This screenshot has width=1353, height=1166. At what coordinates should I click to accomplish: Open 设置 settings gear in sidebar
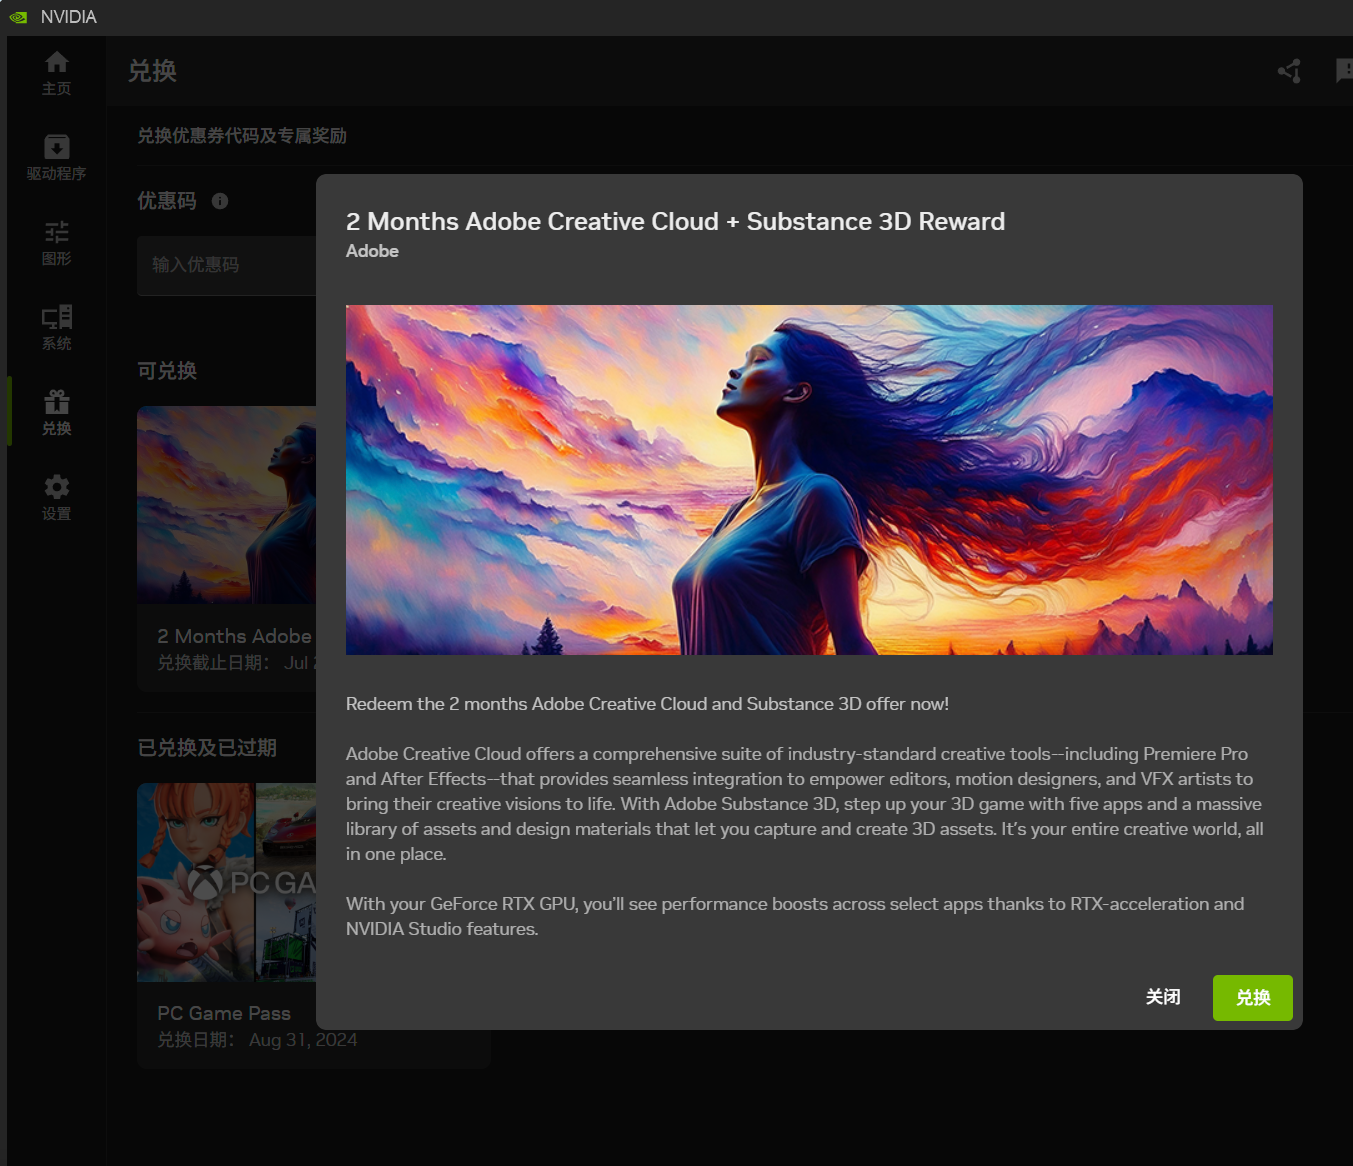coord(56,498)
